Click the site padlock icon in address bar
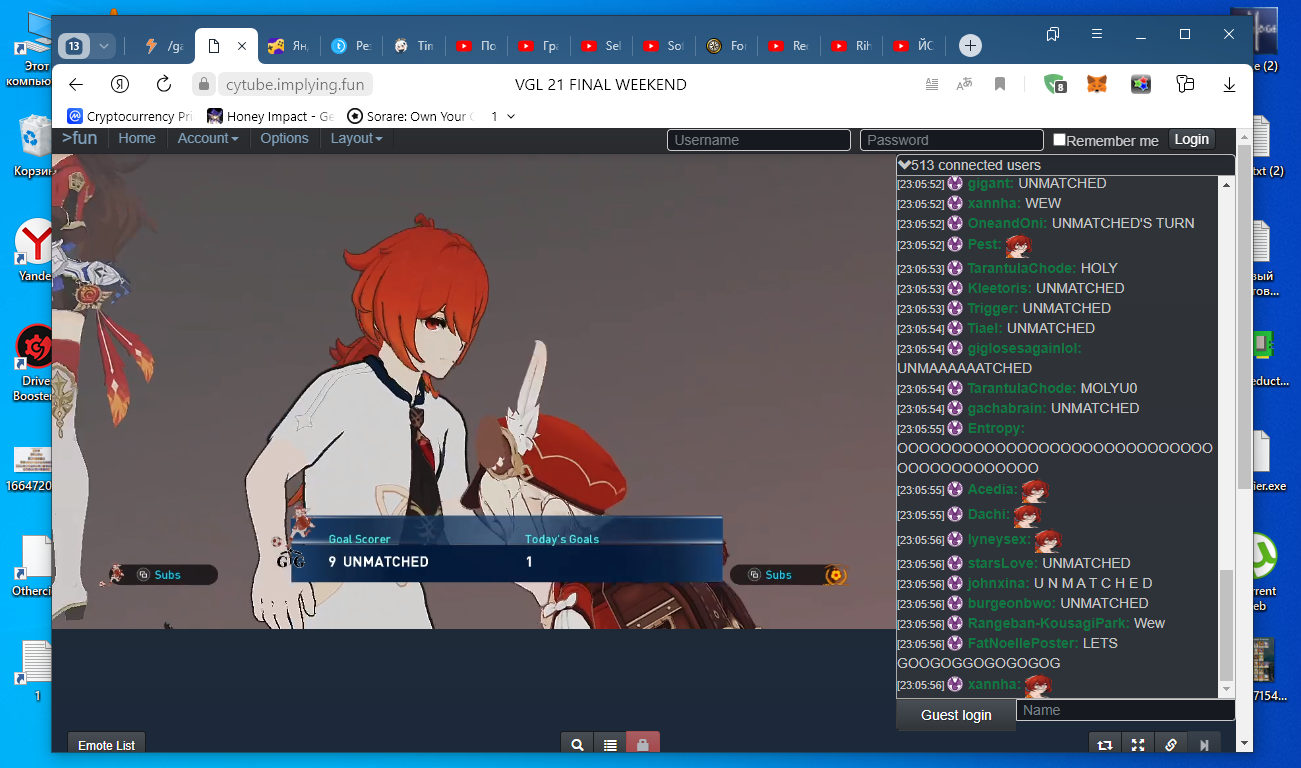 (x=204, y=84)
